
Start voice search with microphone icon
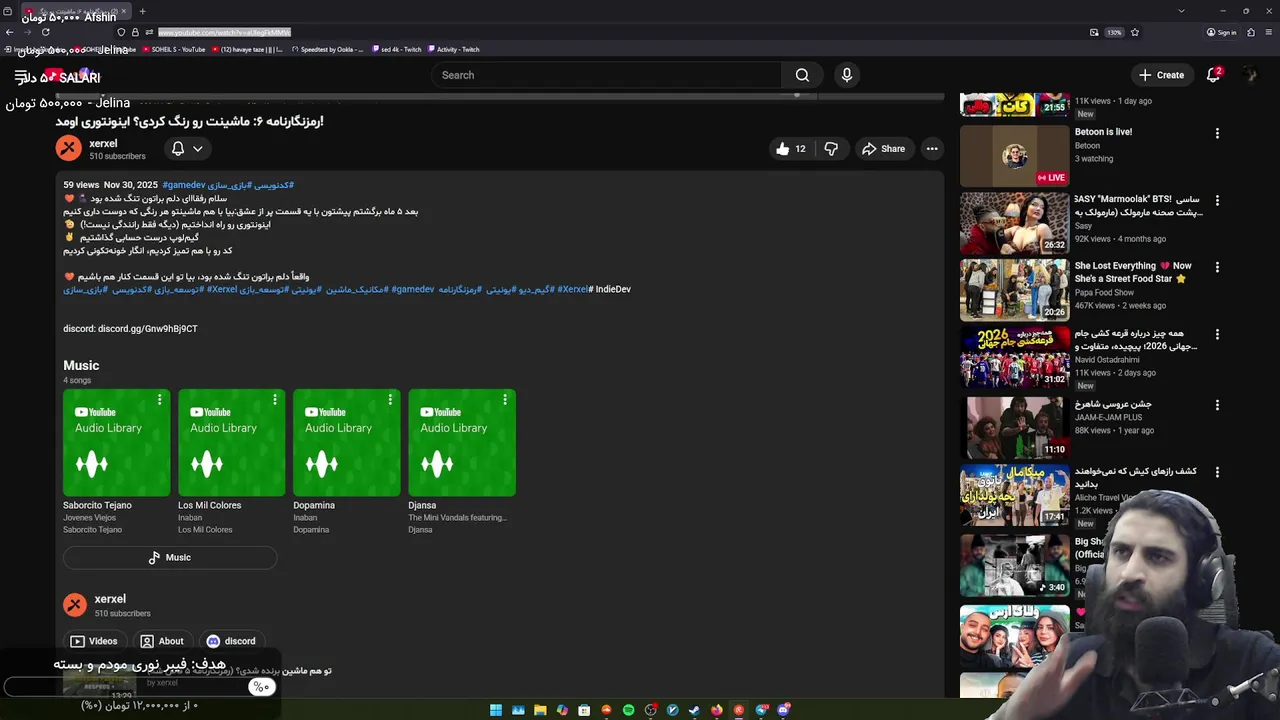tap(847, 75)
